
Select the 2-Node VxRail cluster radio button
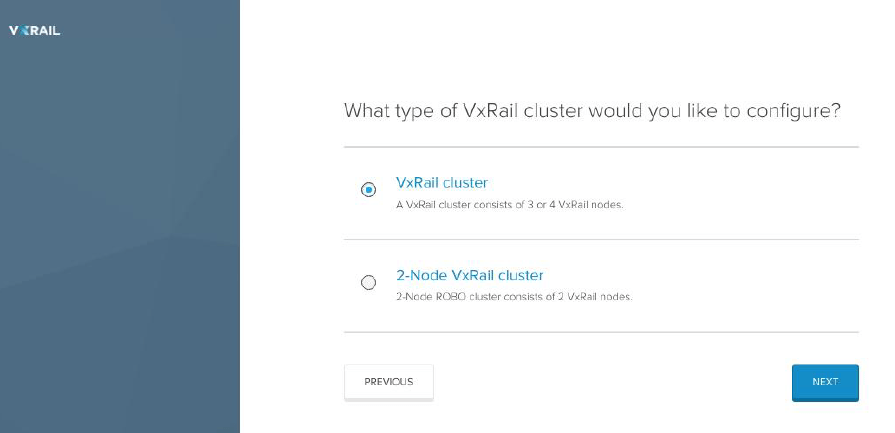pos(368,283)
